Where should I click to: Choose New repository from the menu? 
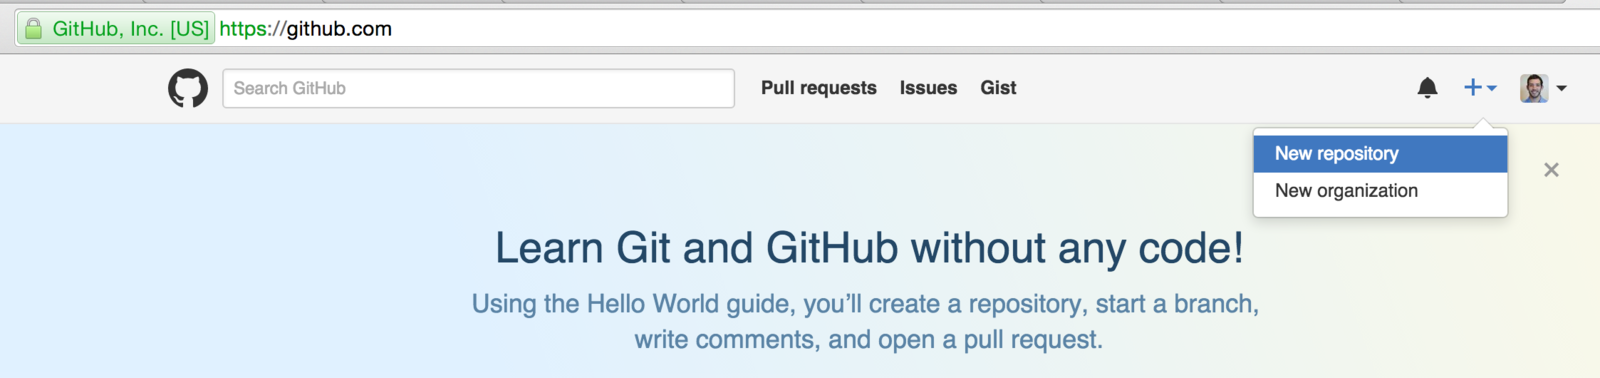click(x=1380, y=154)
